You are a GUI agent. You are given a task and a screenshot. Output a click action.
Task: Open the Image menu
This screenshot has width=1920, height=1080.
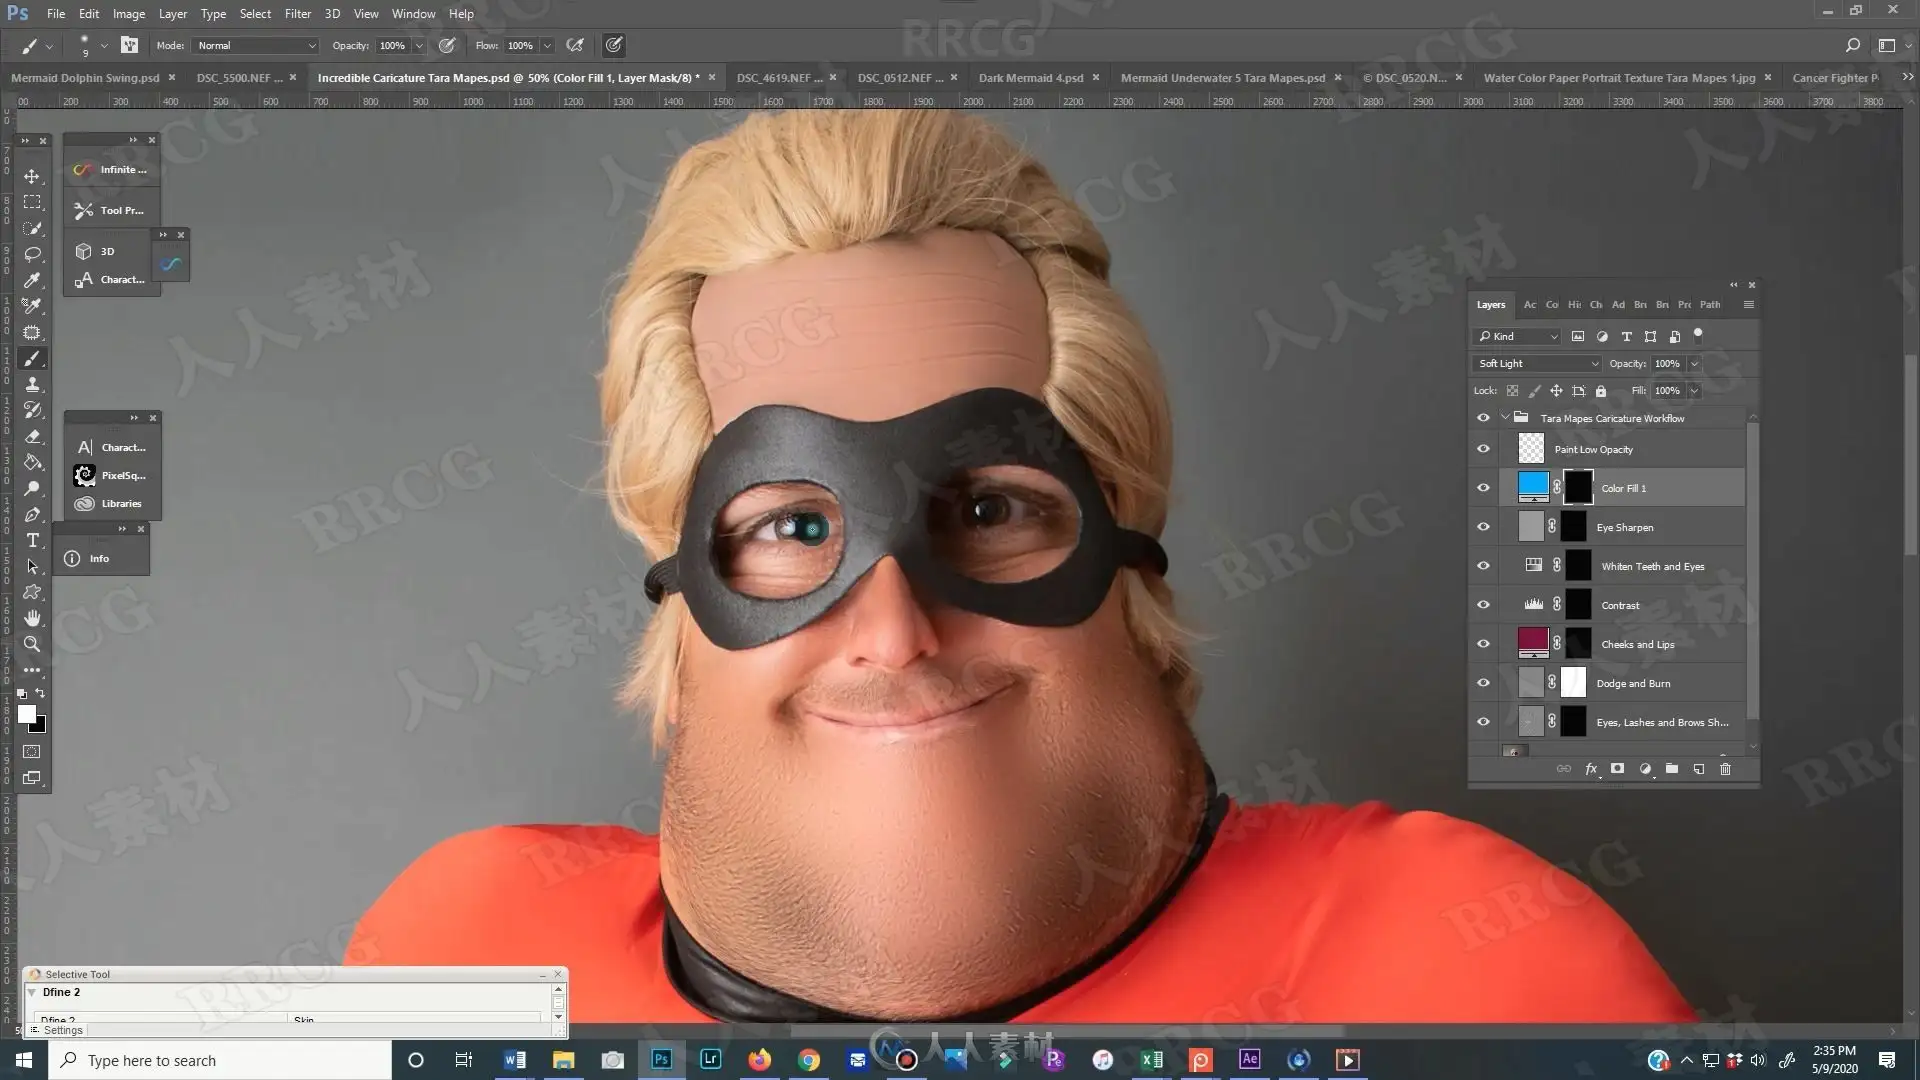pyautogui.click(x=129, y=14)
